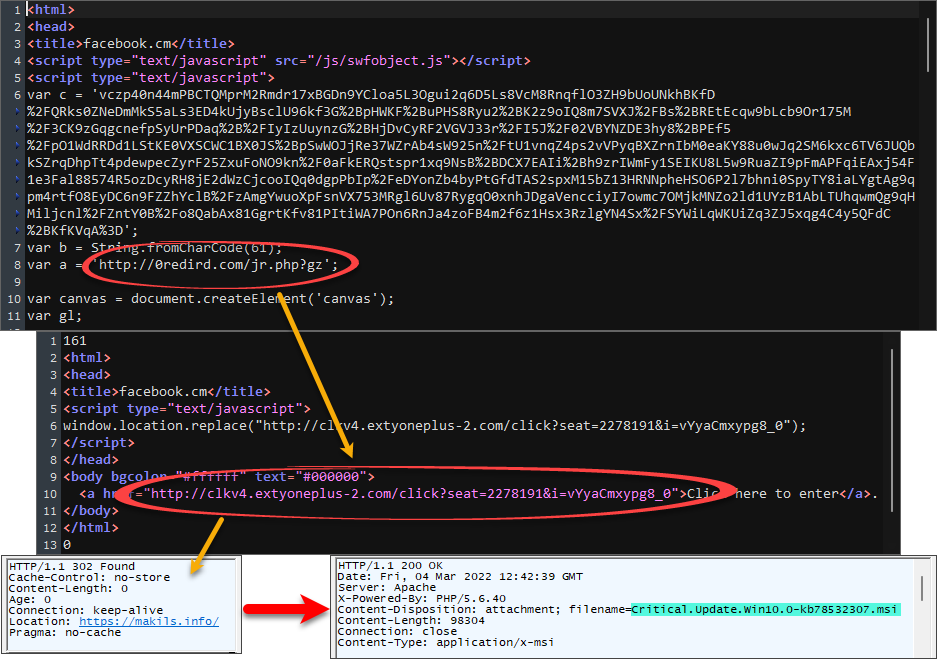The image size is (937, 659).
Task: Select <title>facebook.cm</title> in the middle editor
Action: [x=167, y=392]
